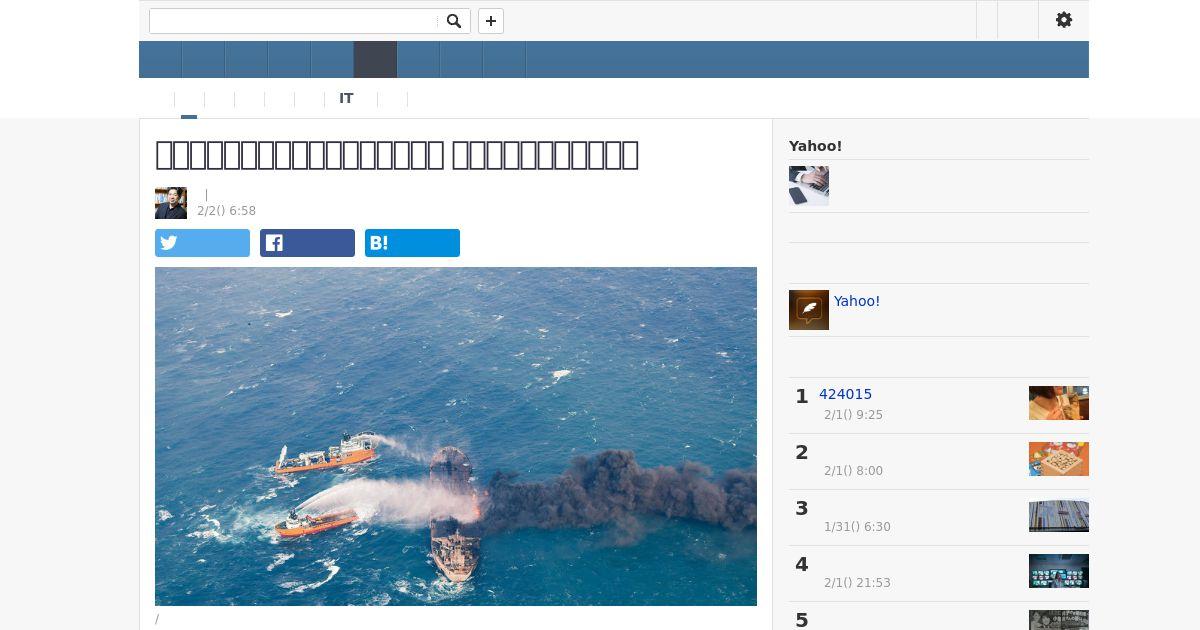The width and height of the screenshot is (1200, 630).
Task: Share article with the Twitter bird button
Action: pyautogui.click(x=202, y=243)
